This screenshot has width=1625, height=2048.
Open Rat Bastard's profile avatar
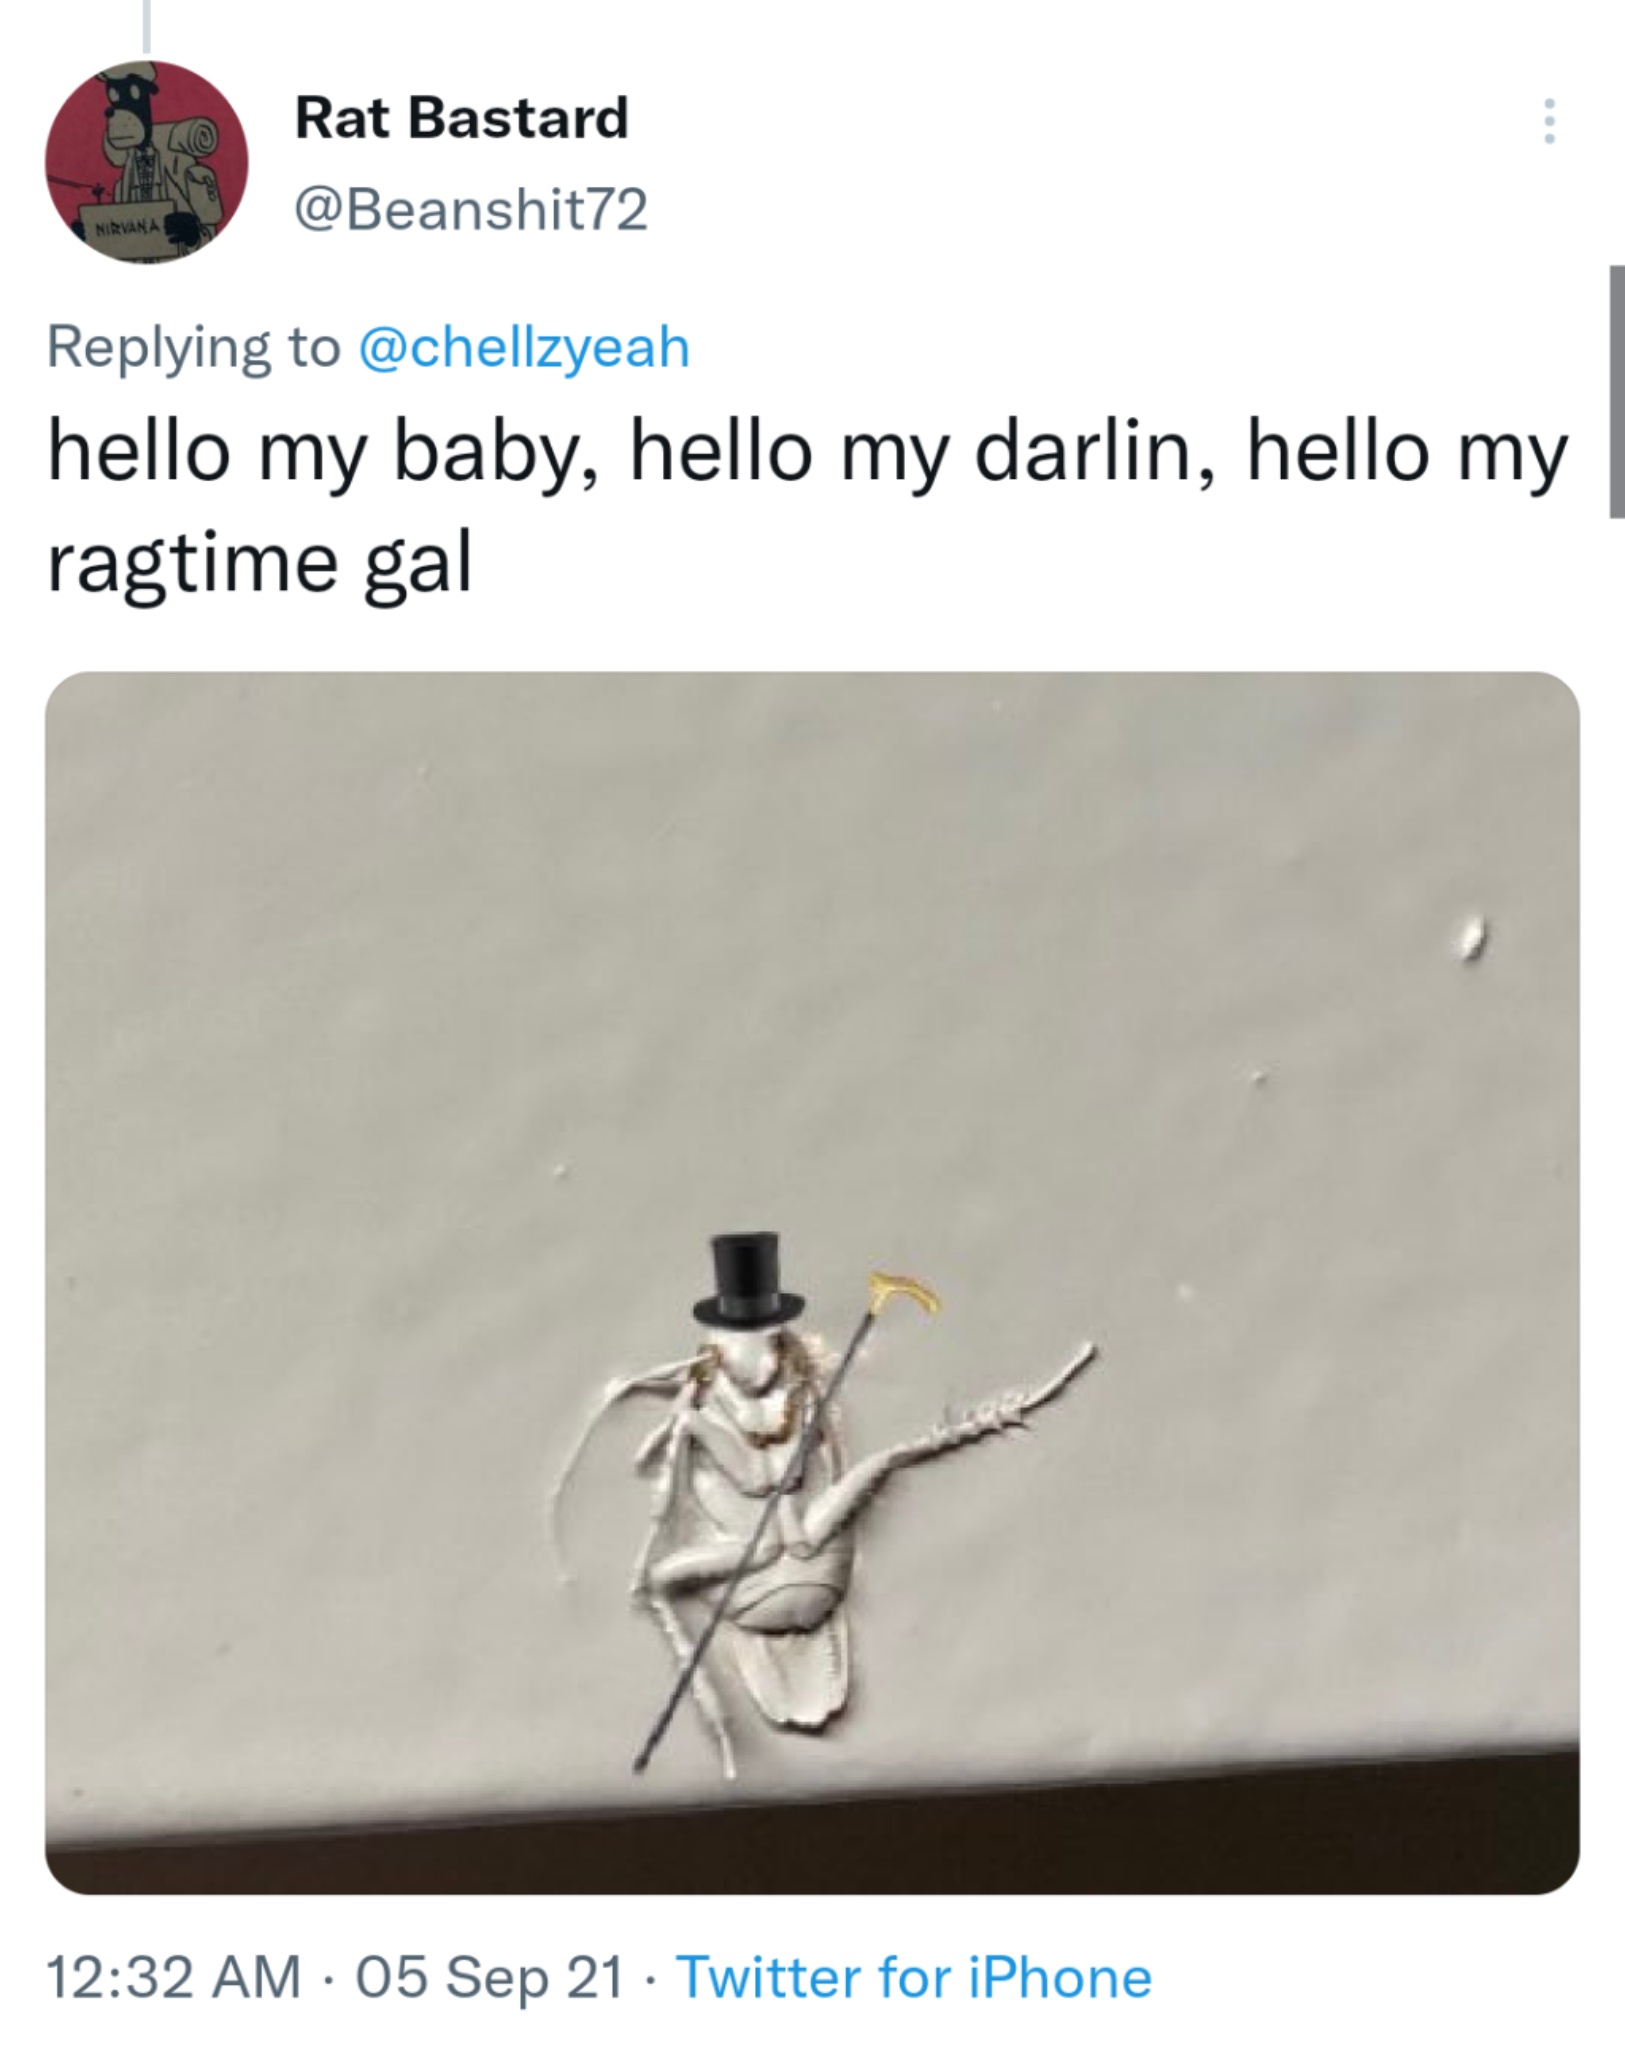(x=146, y=162)
